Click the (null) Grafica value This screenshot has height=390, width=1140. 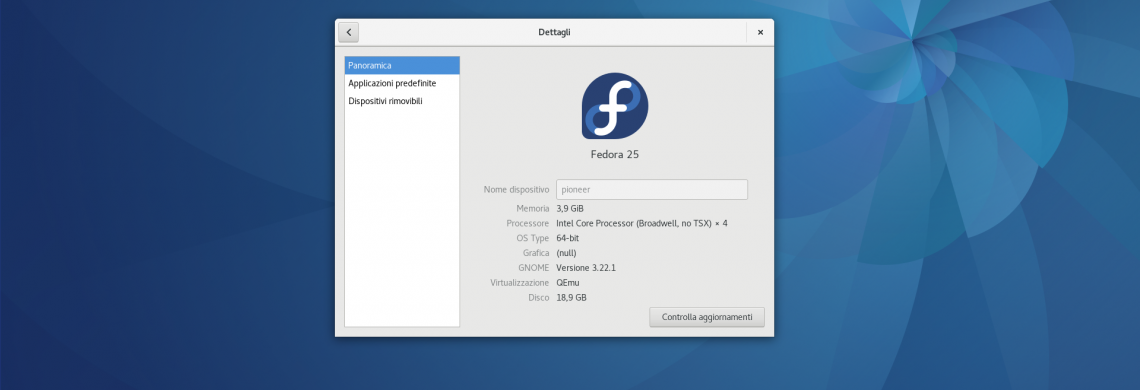[566, 253]
